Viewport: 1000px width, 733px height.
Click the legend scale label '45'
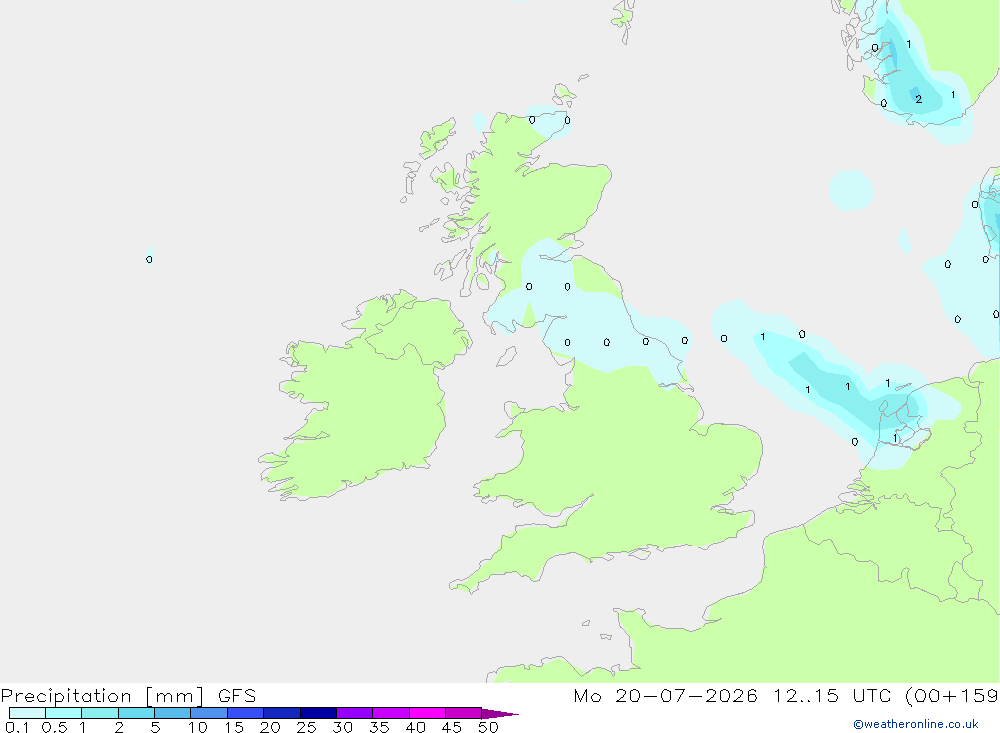click(x=452, y=727)
